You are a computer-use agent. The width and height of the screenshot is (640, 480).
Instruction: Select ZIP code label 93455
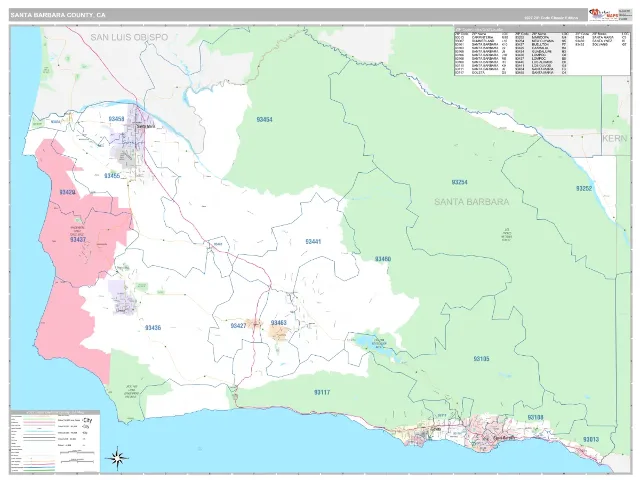click(x=112, y=176)
